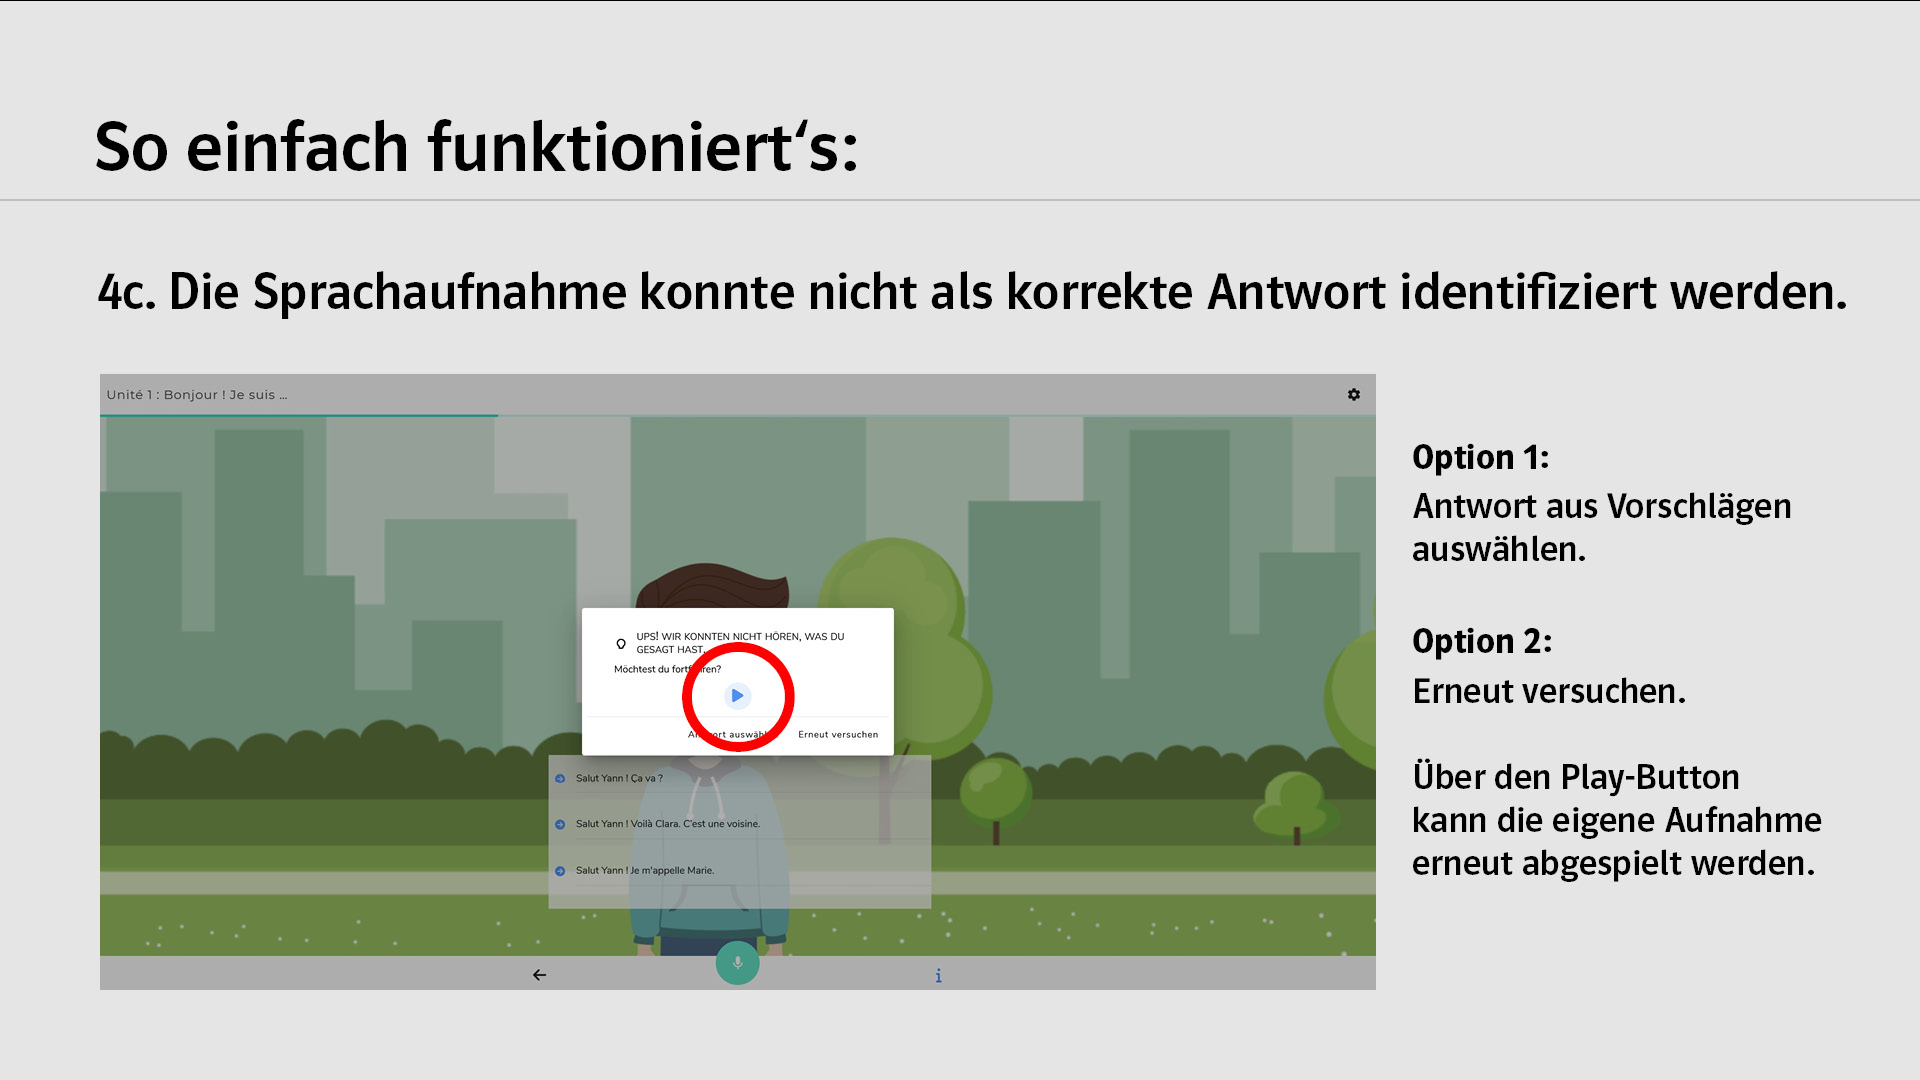The image size is (1920, 1080).
Task: Click the 'Option 2:' heading
Action: pos(1482,642)
